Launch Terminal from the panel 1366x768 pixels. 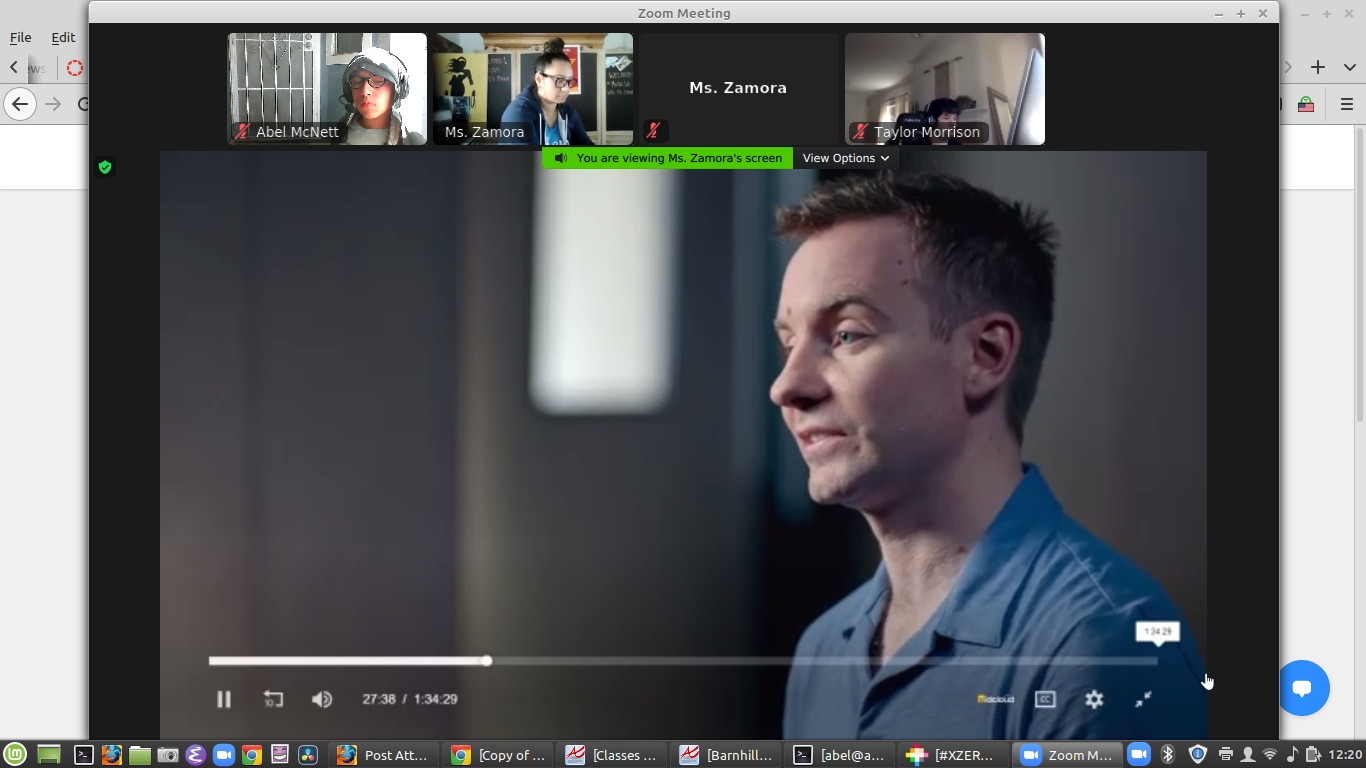click(84, 755)
